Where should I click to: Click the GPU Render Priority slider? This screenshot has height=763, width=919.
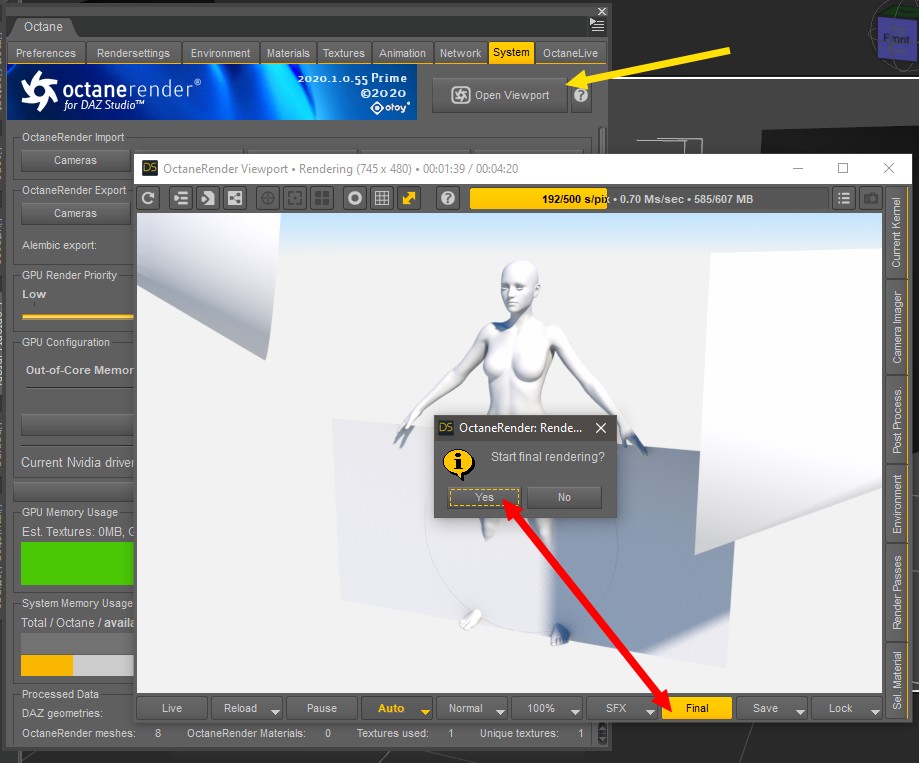(x=78, y=316)
